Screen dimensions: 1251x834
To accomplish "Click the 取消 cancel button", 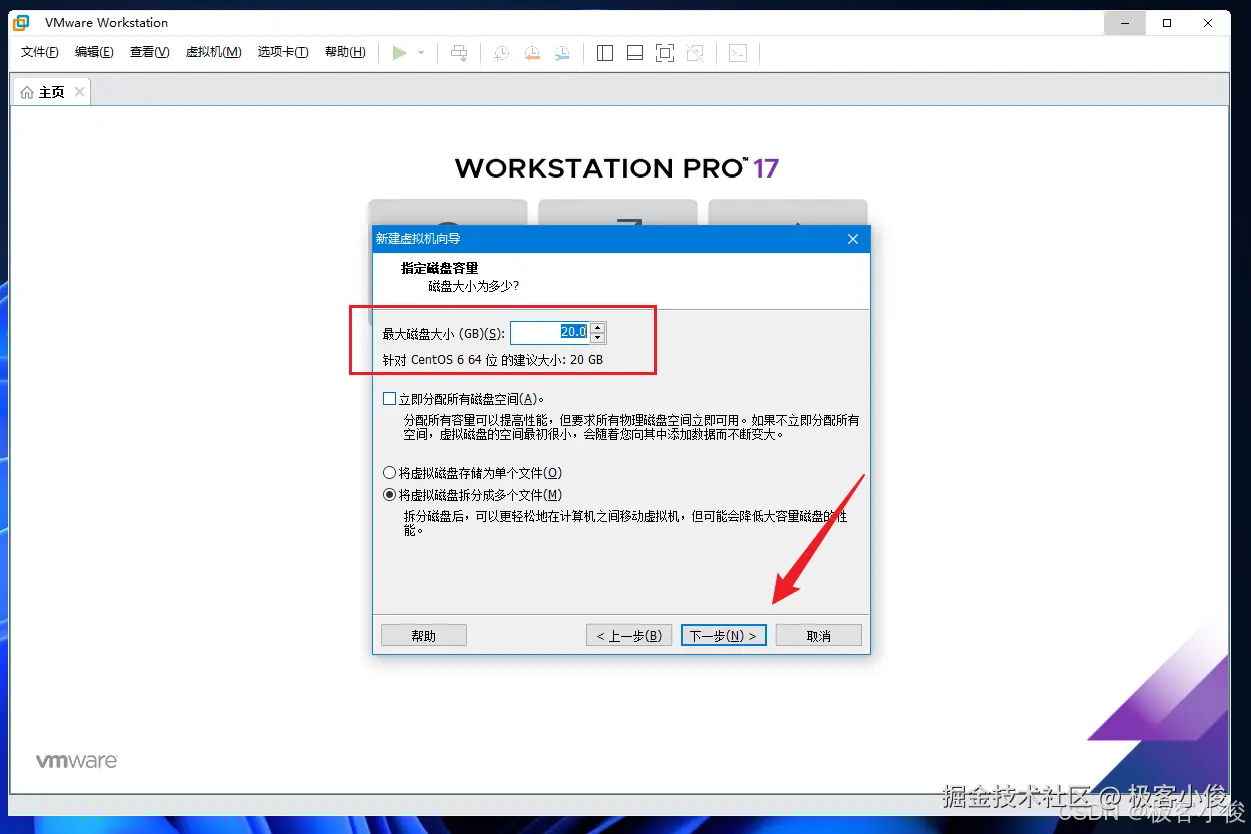I will [x=819, y=635].
